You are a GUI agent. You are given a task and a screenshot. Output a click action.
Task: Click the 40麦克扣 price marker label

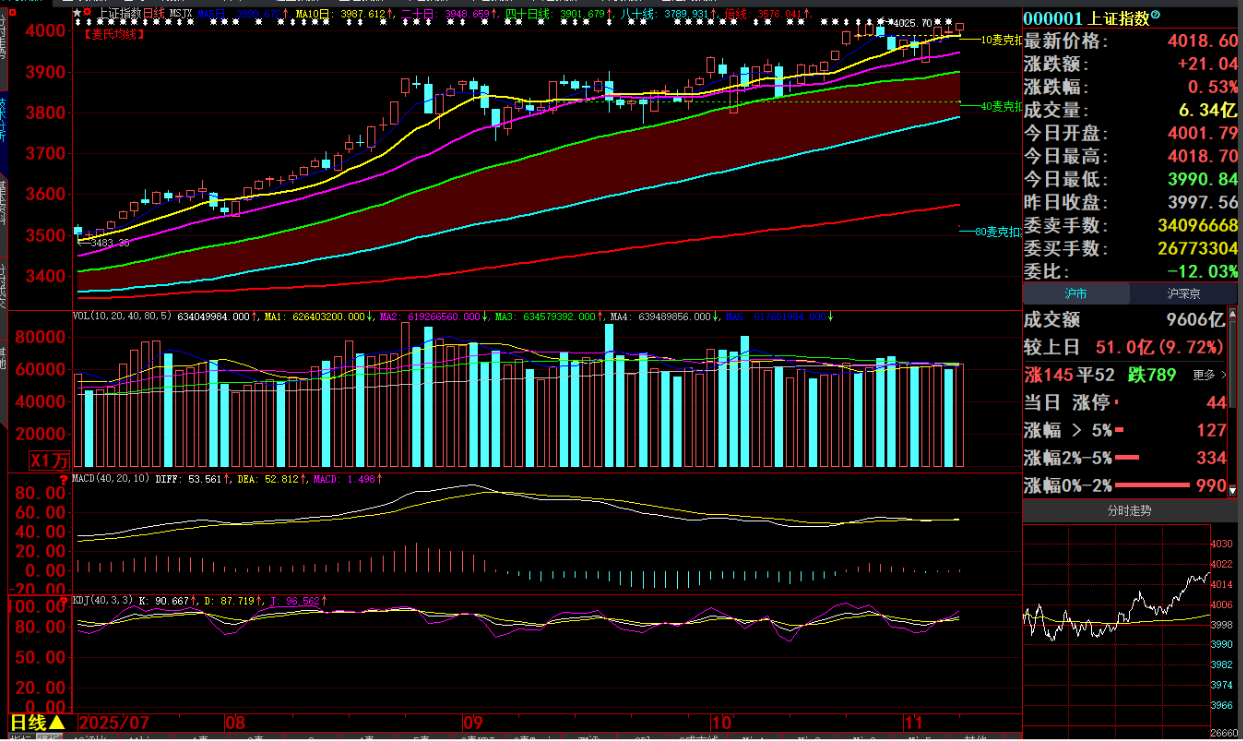click(x=1002, y=106)
